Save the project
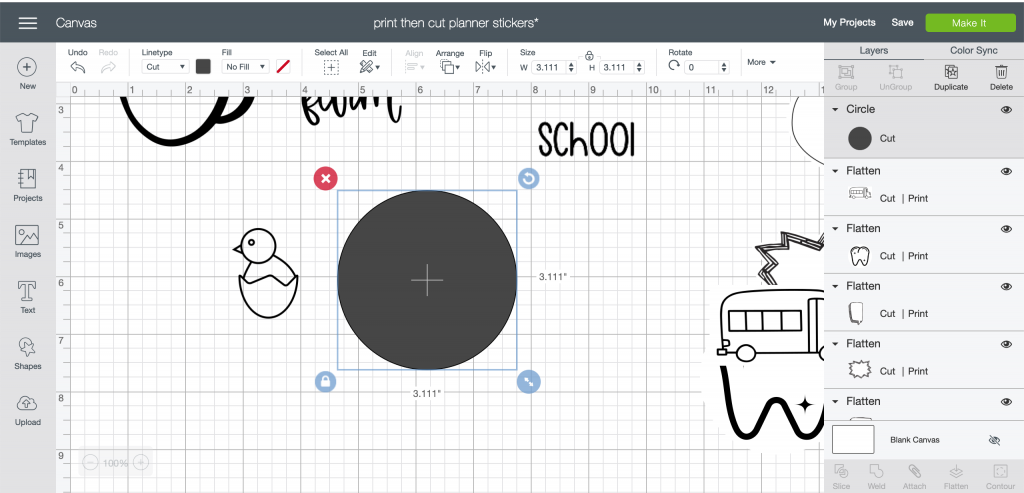The width and height of the screenshot is (1024, 493). coord(902,22)
